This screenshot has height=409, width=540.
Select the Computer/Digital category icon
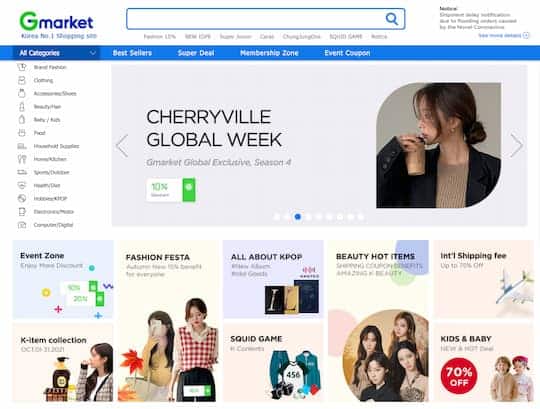(x=22, y=225)
